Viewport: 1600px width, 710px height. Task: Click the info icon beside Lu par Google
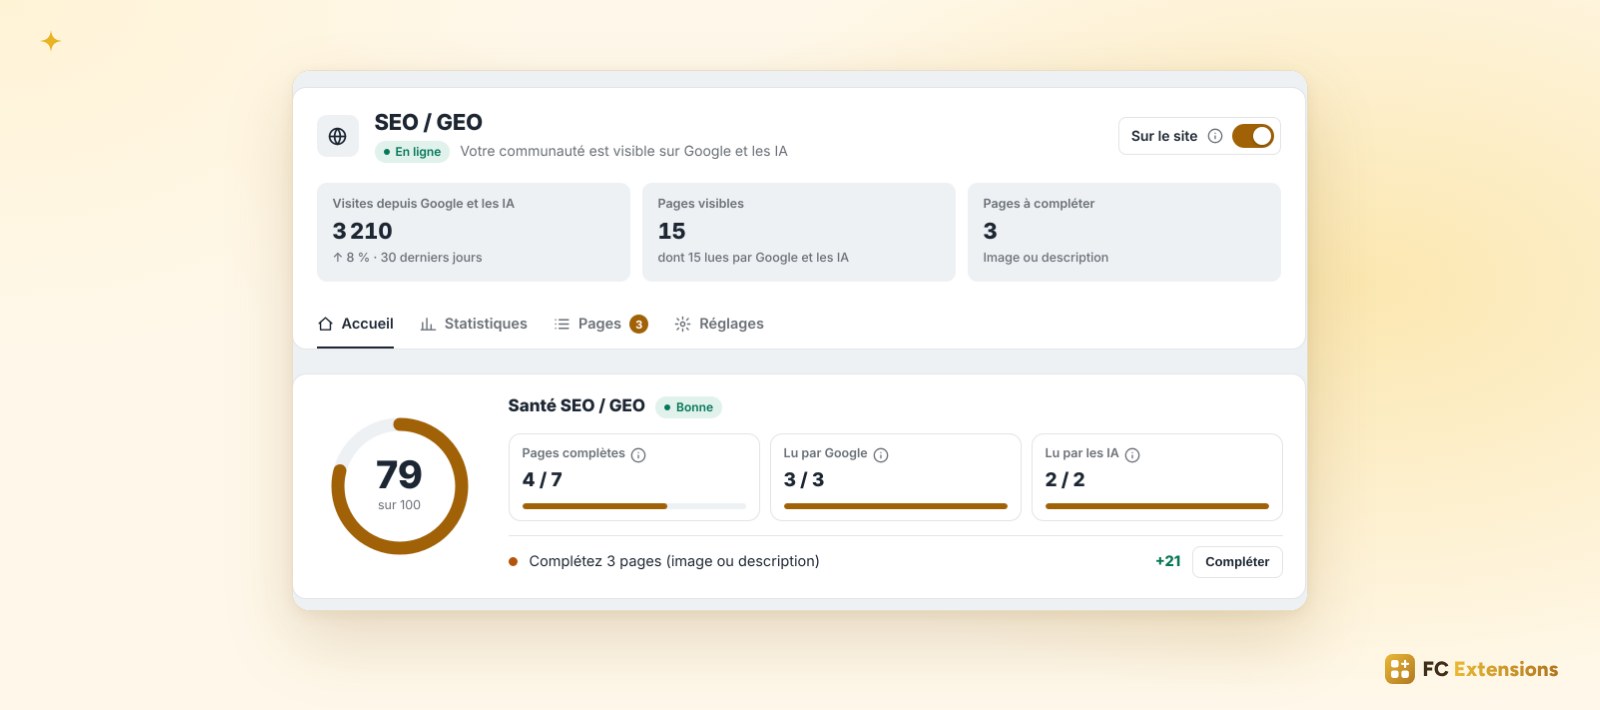pos(881,455)
